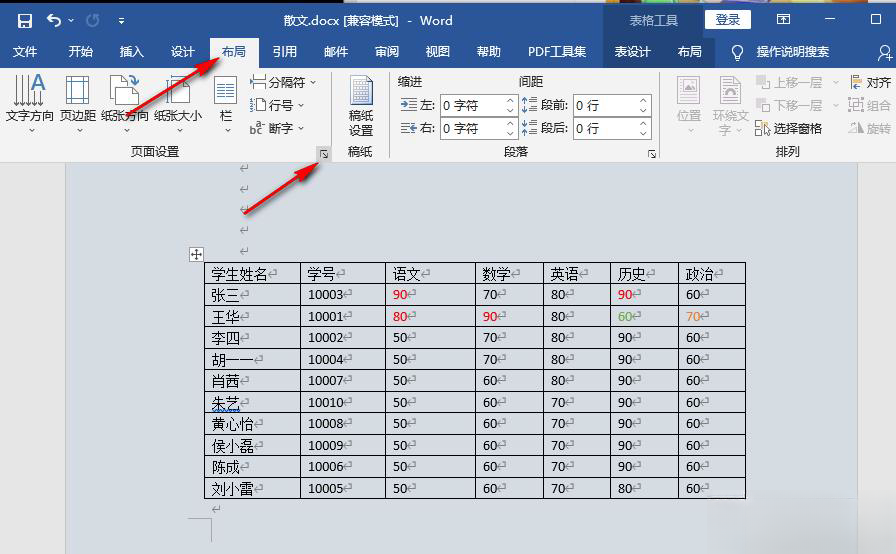Increase 段前 spacing with up stepper

click(x=643, y=100)
